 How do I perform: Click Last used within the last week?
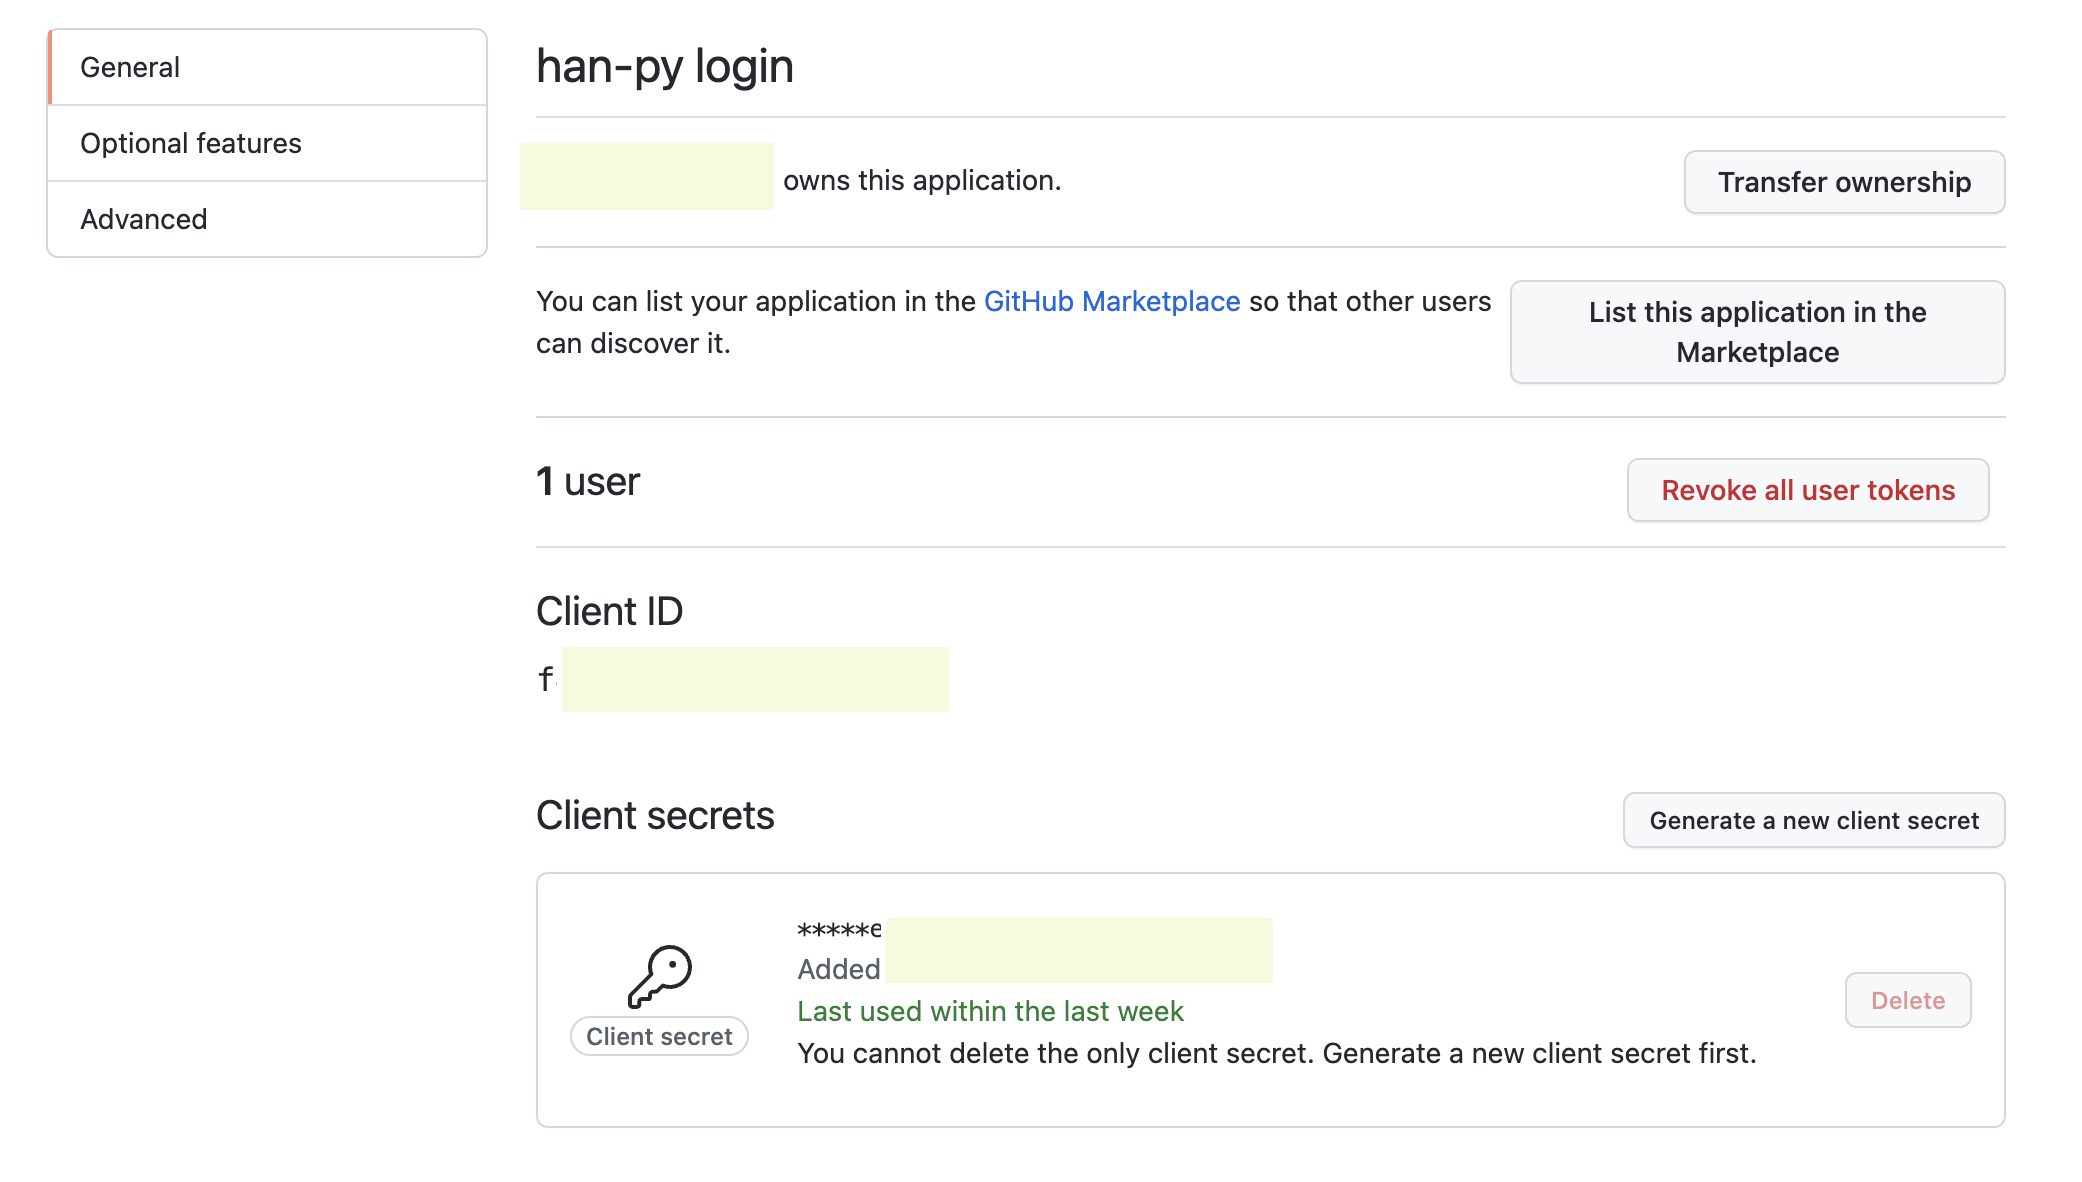(x=989, y=1011)
